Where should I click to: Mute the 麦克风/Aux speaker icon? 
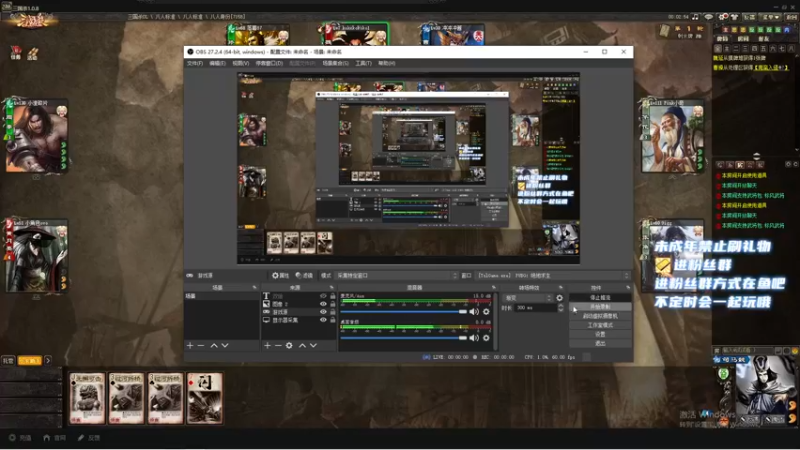(474, 312)
